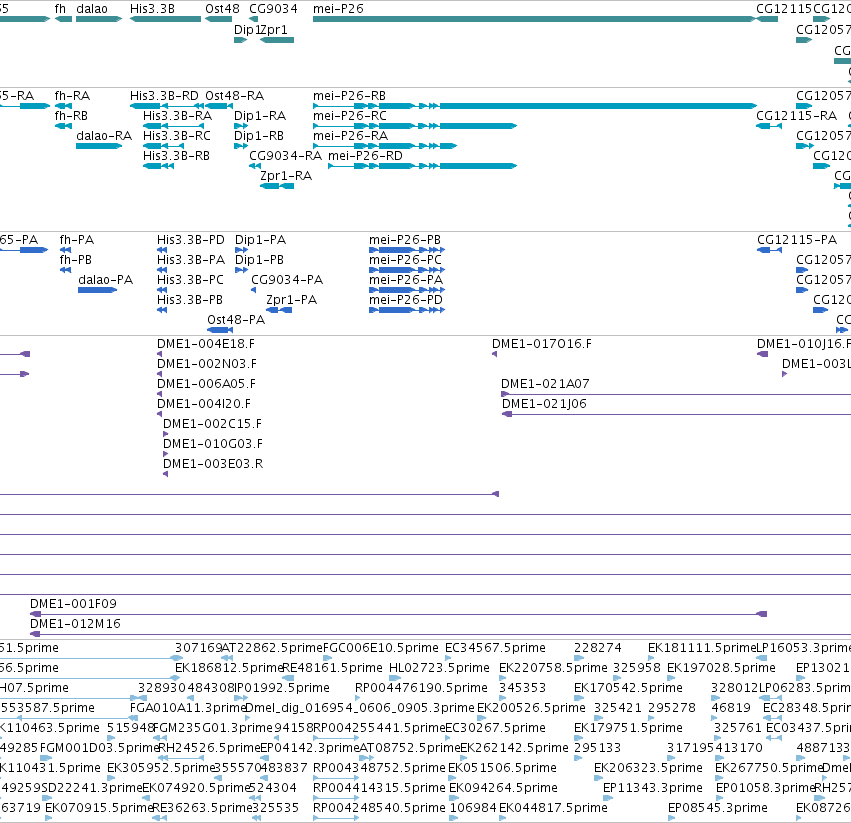Click BAC end DME1-004E18.F
Image resolution: width=851 pixels, height=823 pixels.
tap(206, 344)
